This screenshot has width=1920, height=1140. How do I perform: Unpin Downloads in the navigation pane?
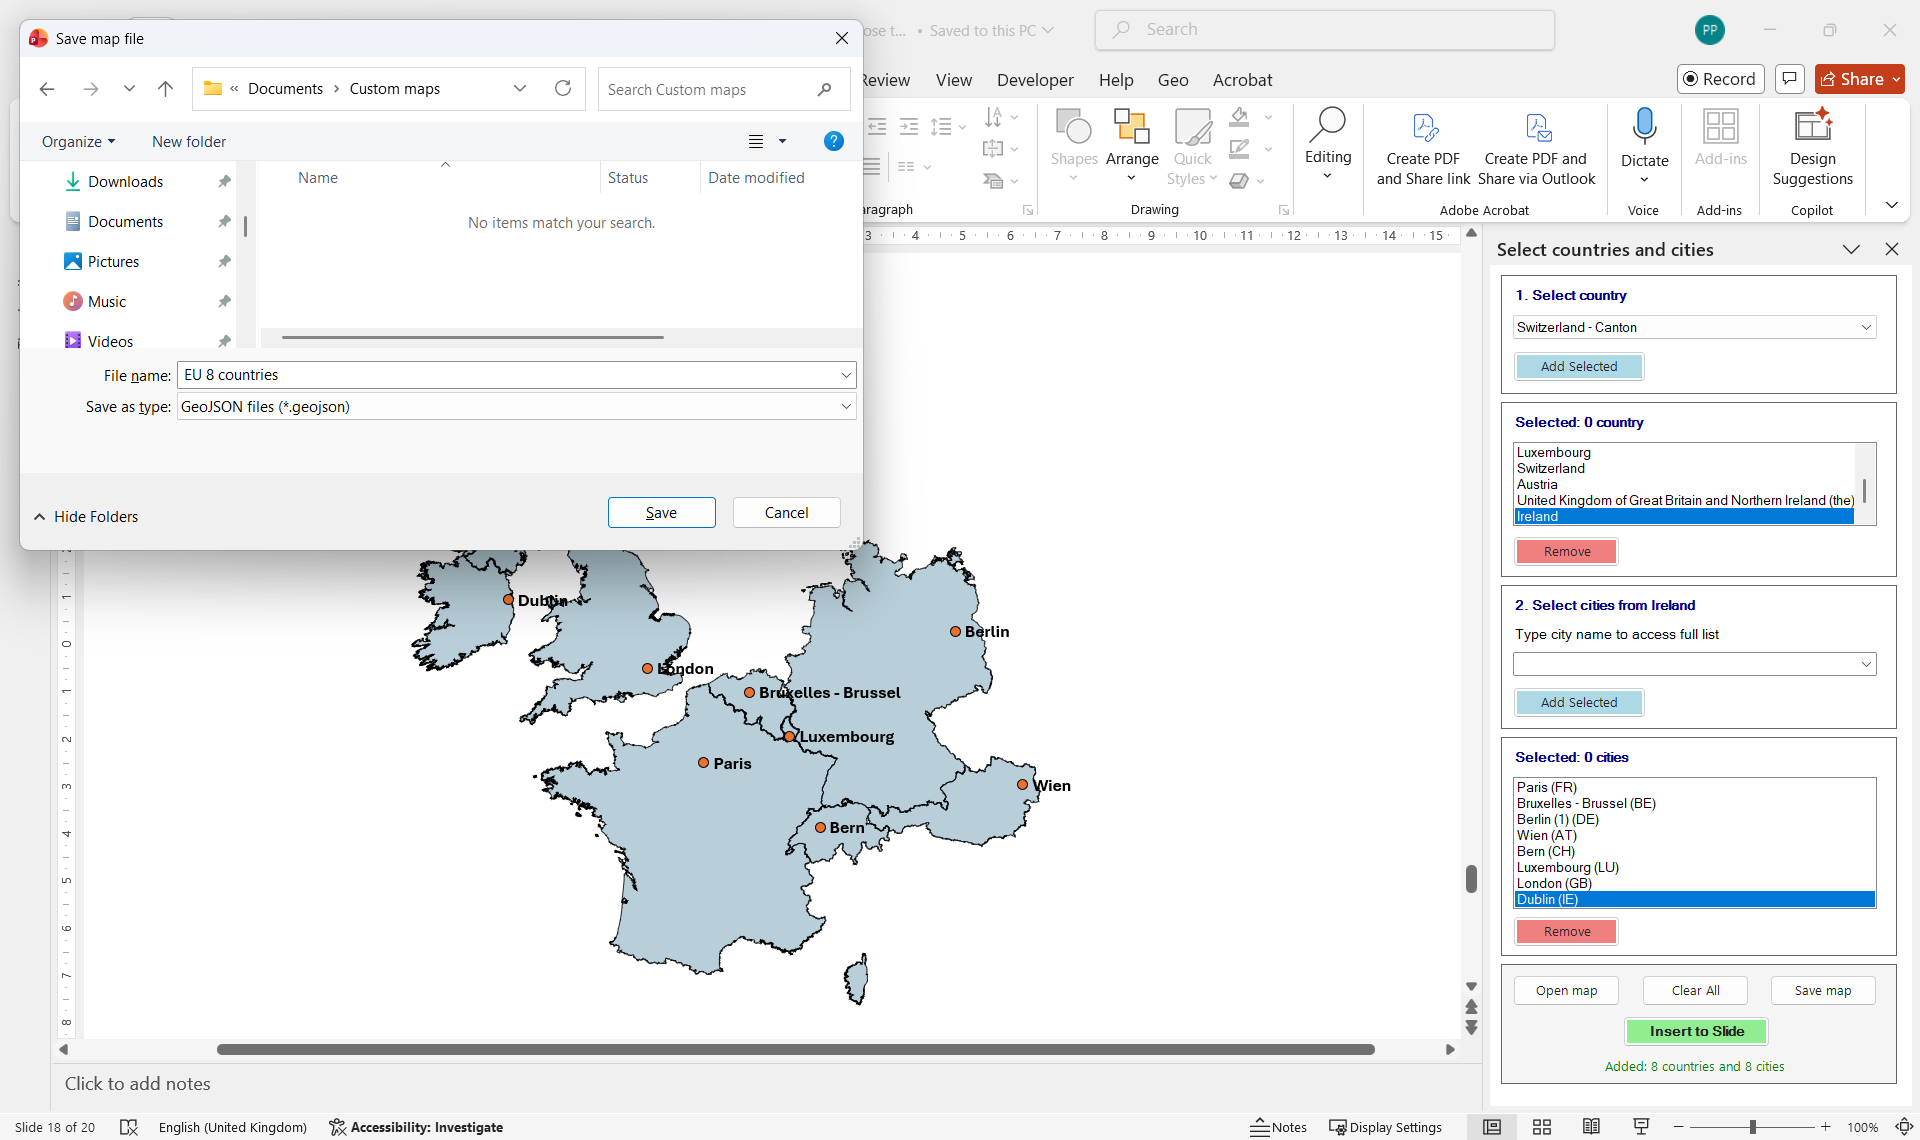point(224,181)
